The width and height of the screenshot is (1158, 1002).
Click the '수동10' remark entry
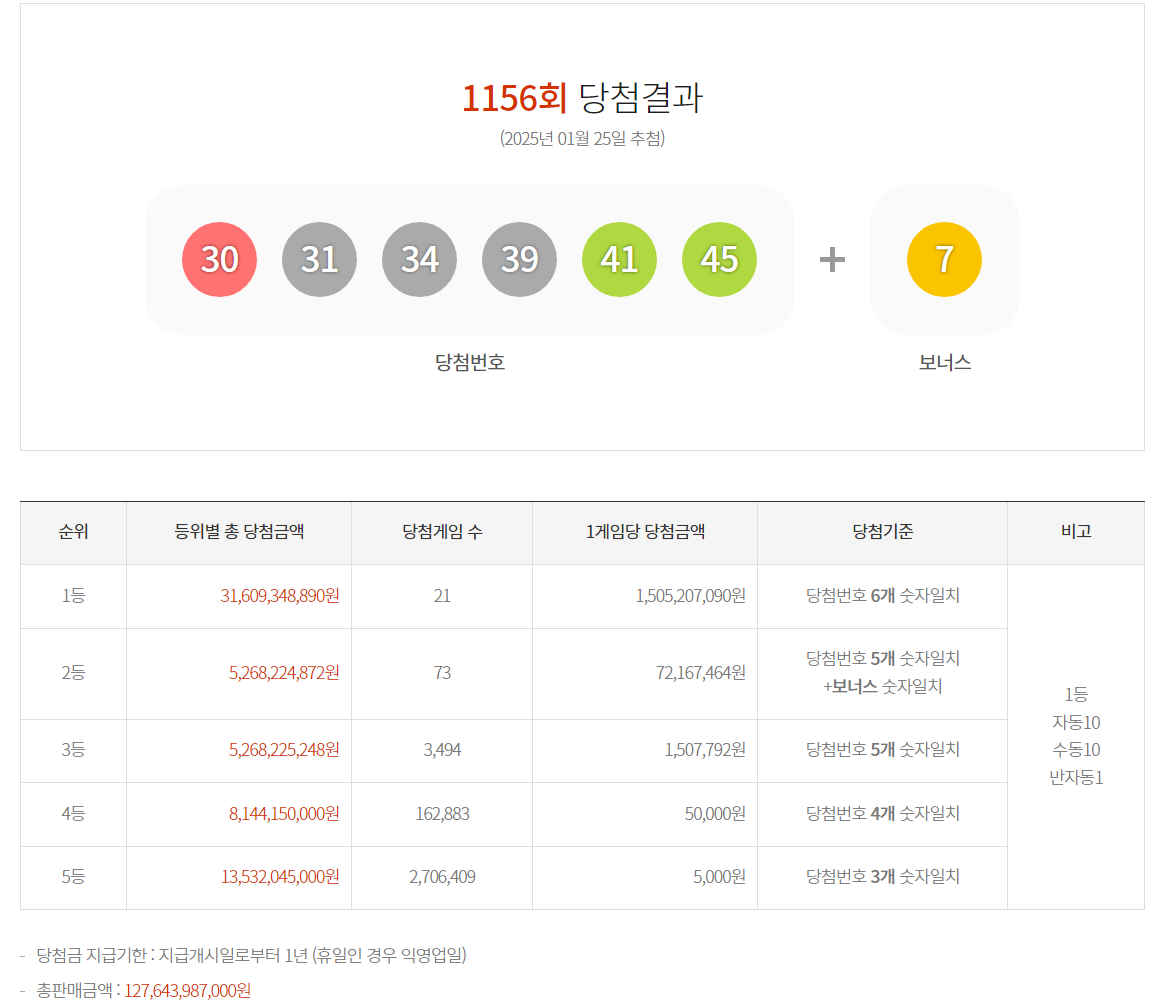1076,750
